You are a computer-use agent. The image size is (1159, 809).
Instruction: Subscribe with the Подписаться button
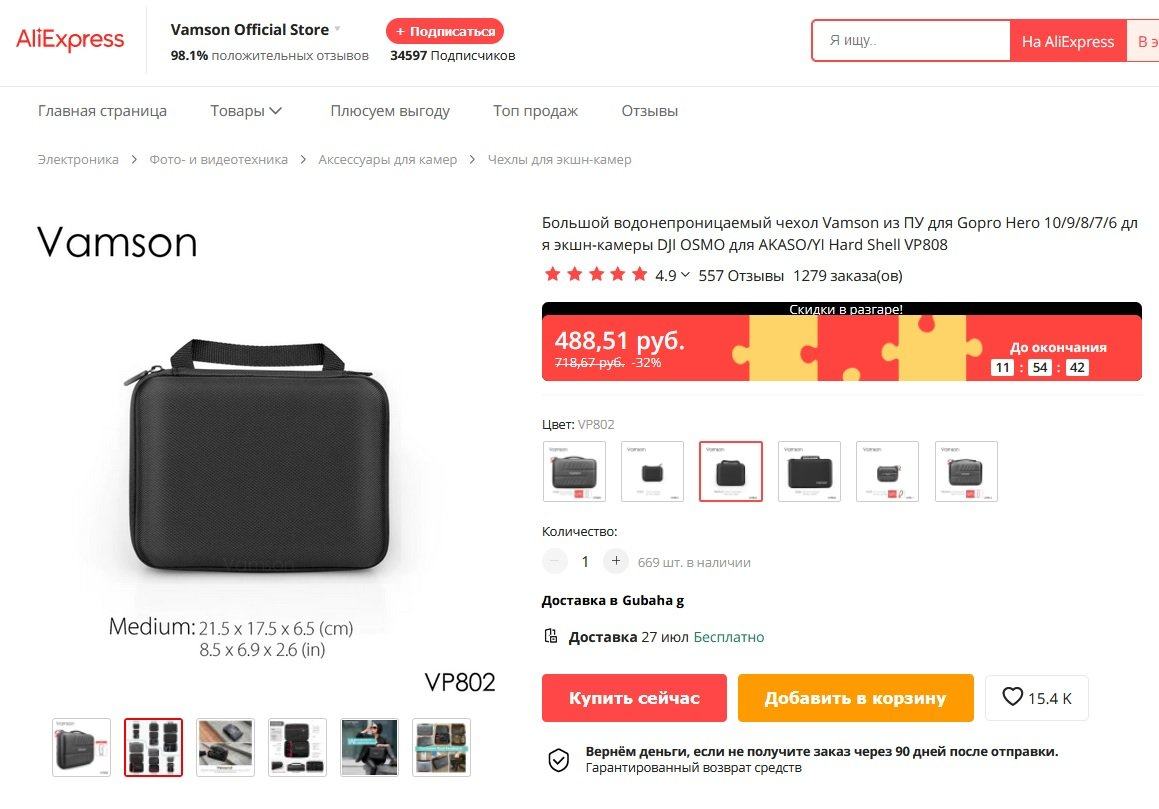[x=445, y=31]
